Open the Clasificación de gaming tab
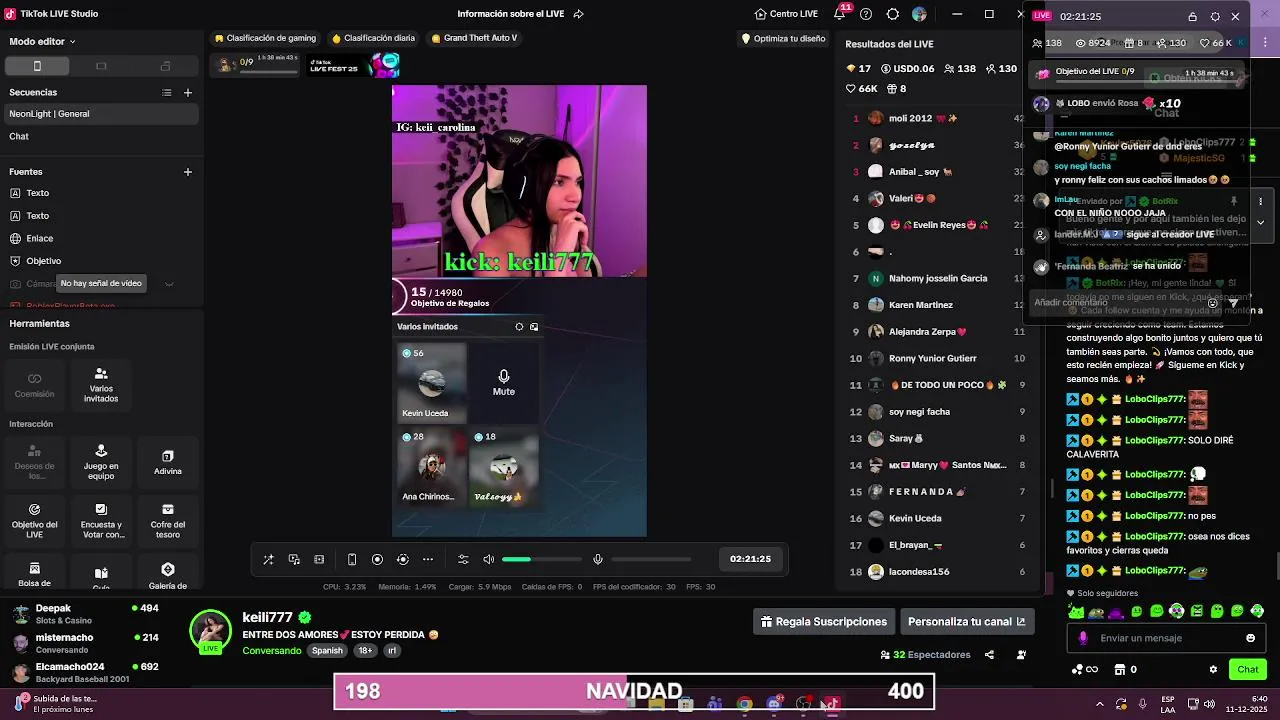 click(x=265, y=38)
